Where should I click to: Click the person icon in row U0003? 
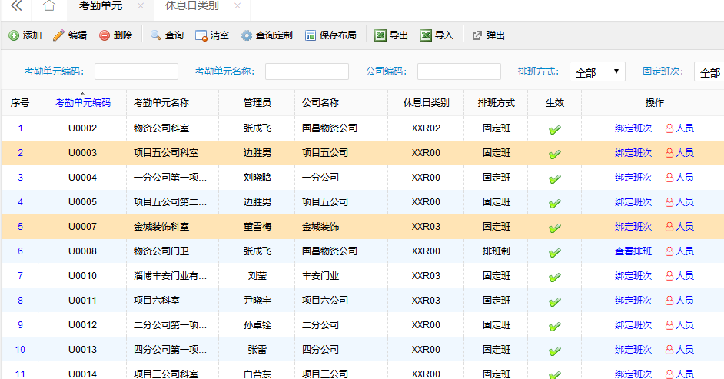click(x=670, y=153)
